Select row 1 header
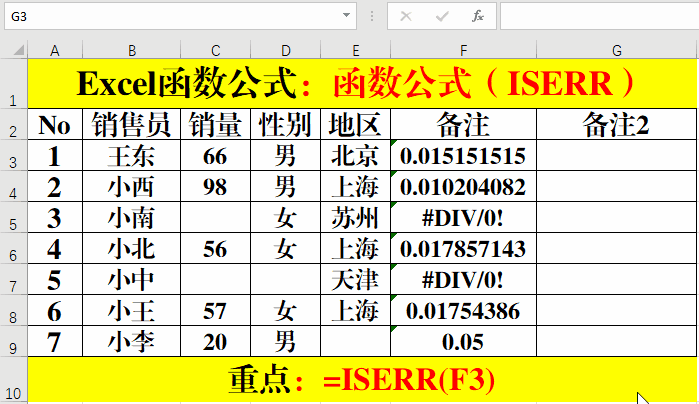The height and width of the screenshot is (404, 699). click(x=13, y=84)
